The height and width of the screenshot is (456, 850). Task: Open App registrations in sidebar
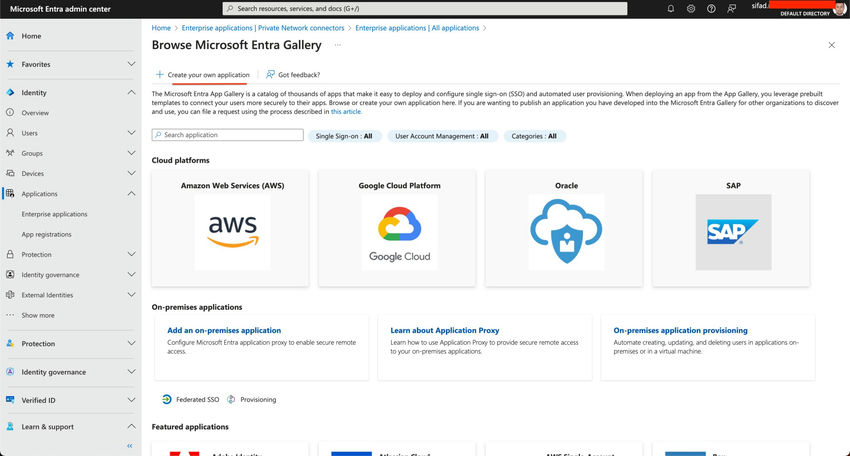(x=47, y=234)
